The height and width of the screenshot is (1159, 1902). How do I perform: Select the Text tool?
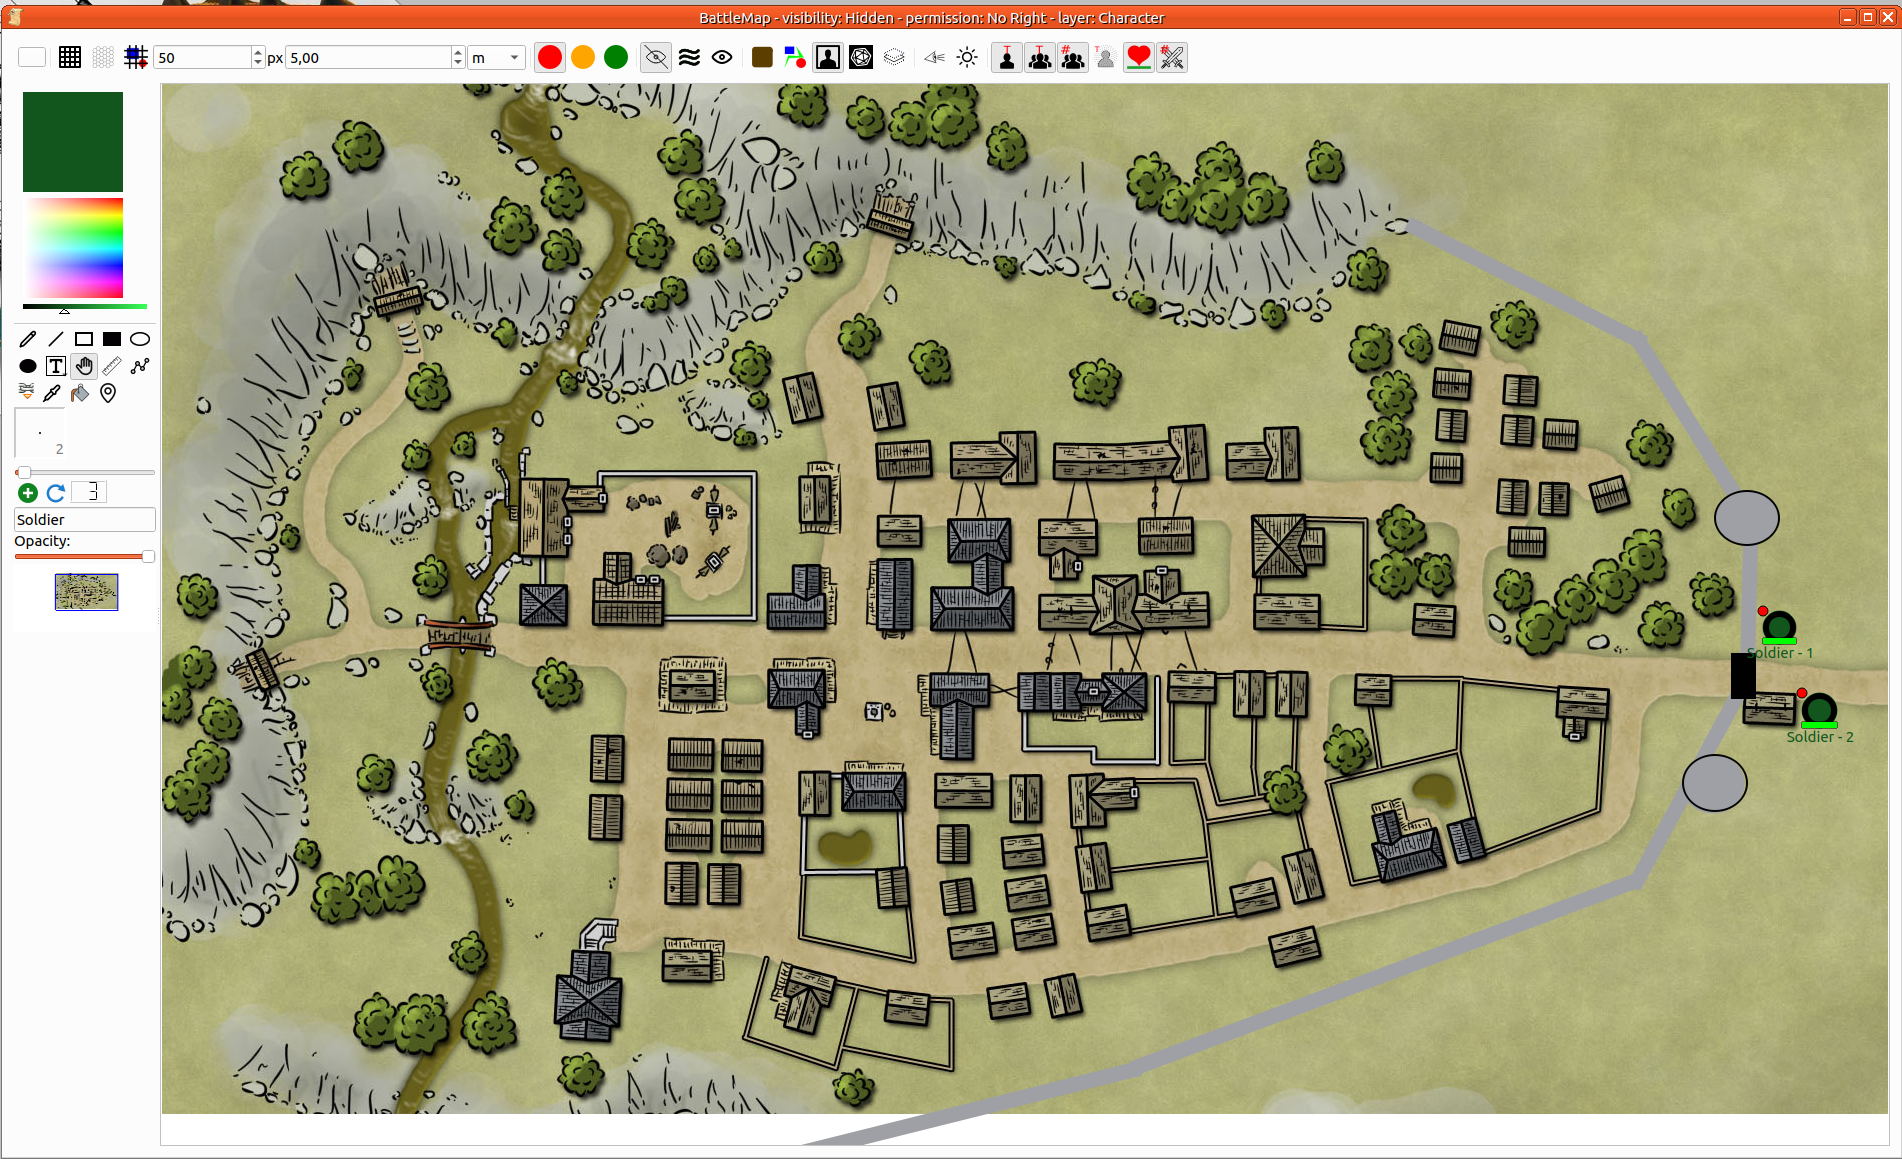(x=56, y=366)
